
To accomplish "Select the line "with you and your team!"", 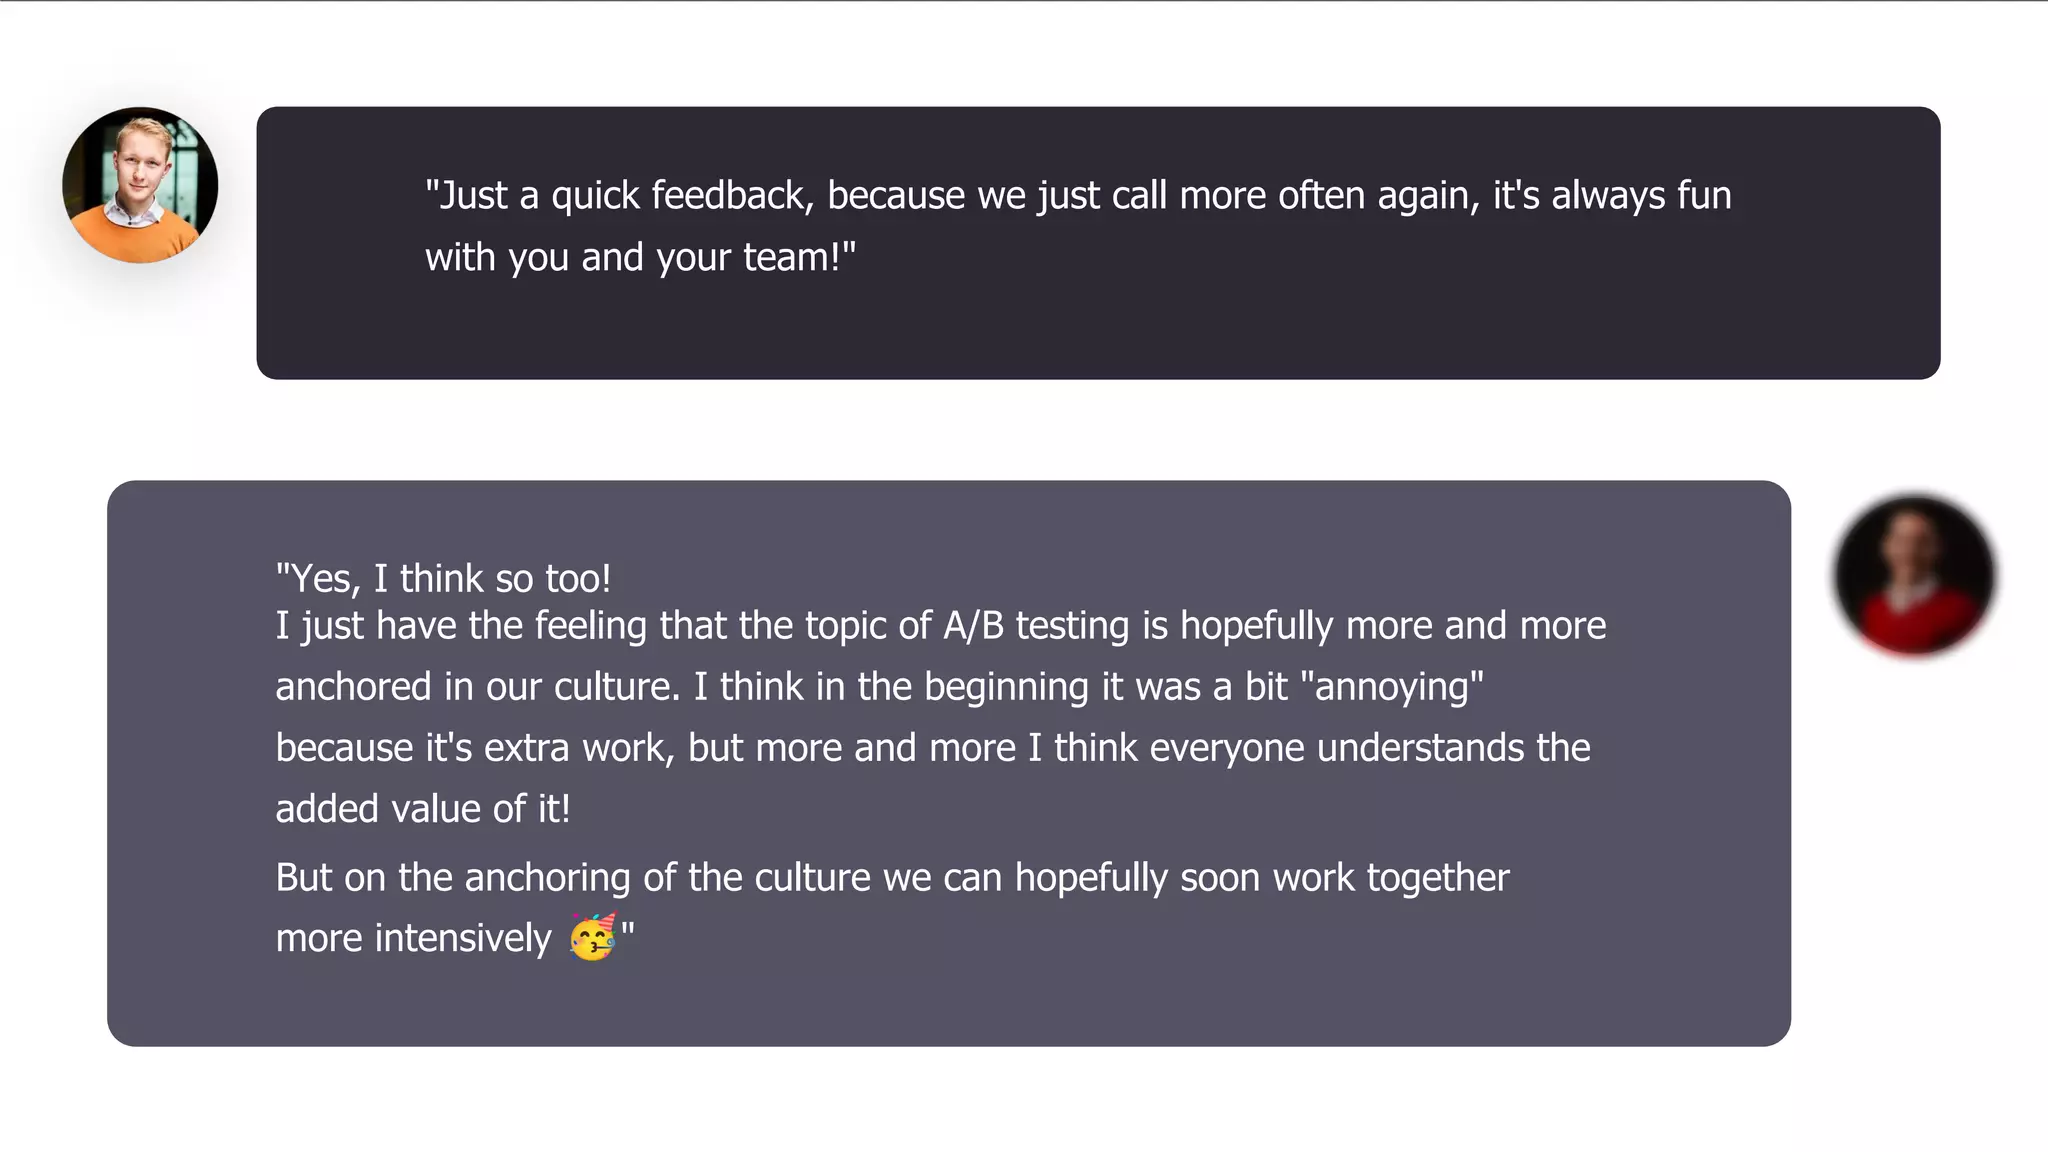I will [x=641, y=257].
